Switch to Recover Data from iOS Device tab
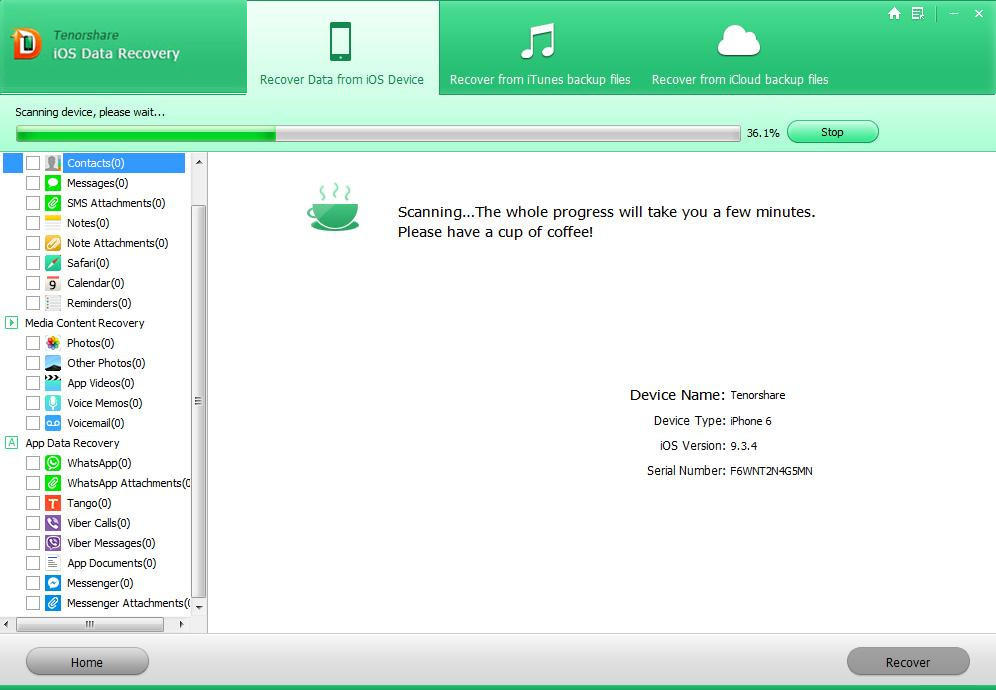The height and width of the screenshot is (690, 996). click(x=342, y=48)
